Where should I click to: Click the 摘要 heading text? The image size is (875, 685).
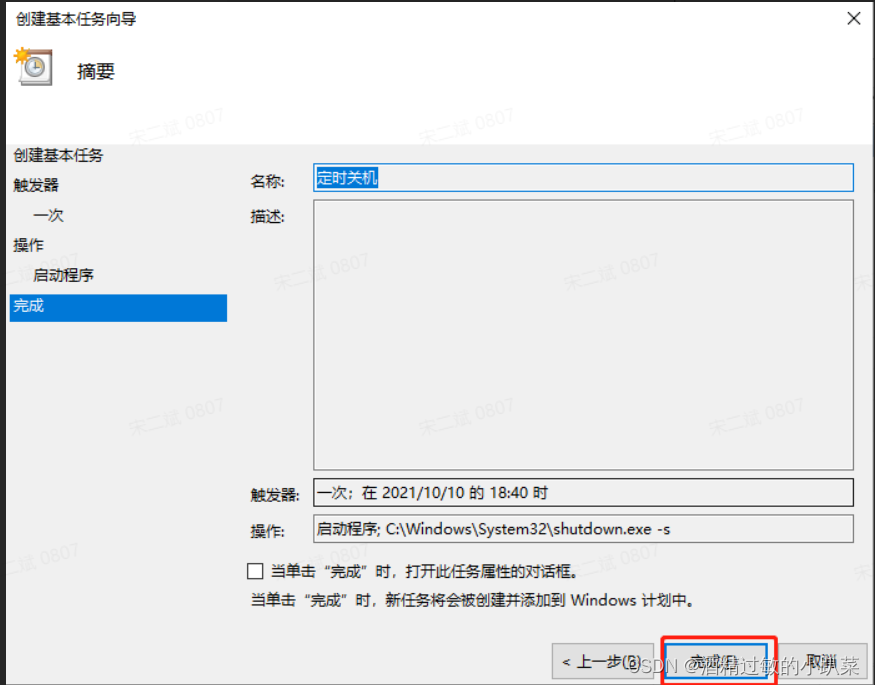coord(96,71)
